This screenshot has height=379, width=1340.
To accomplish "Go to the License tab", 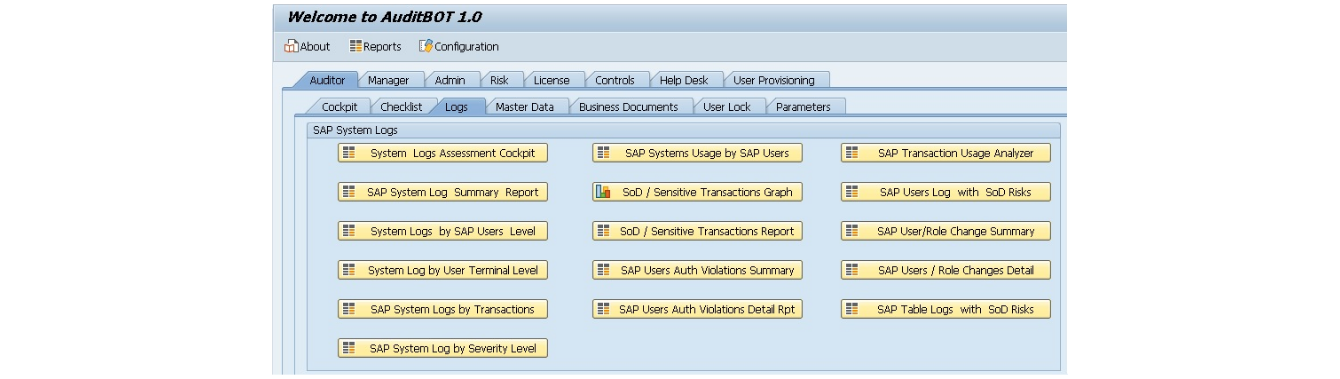I will click(x=552, y=80).
